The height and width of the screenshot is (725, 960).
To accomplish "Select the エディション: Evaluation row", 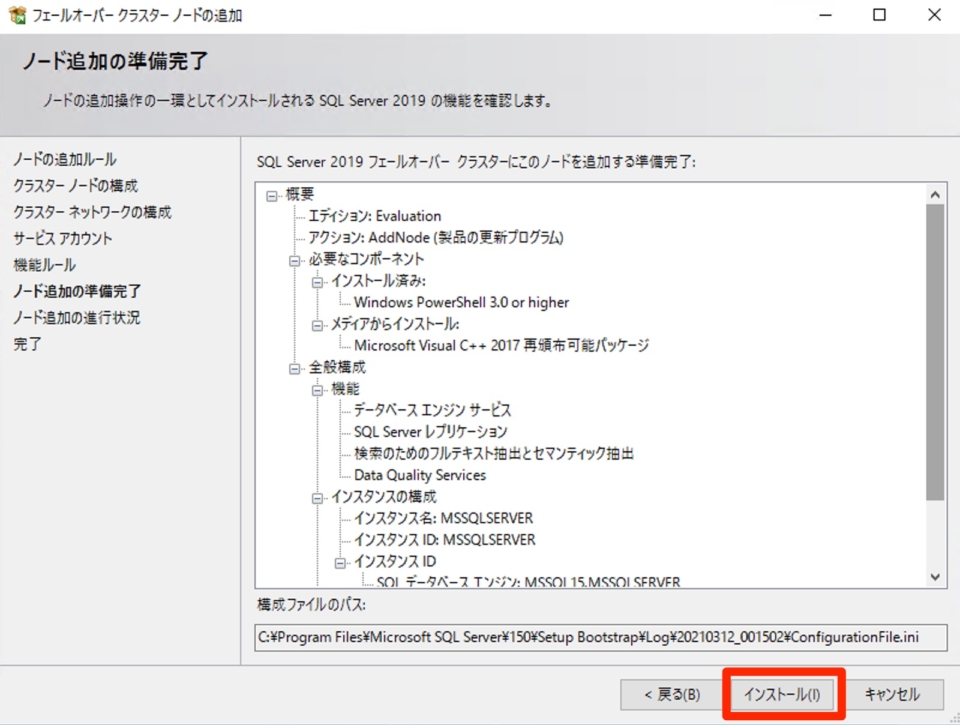I will (x=375, y=216).
